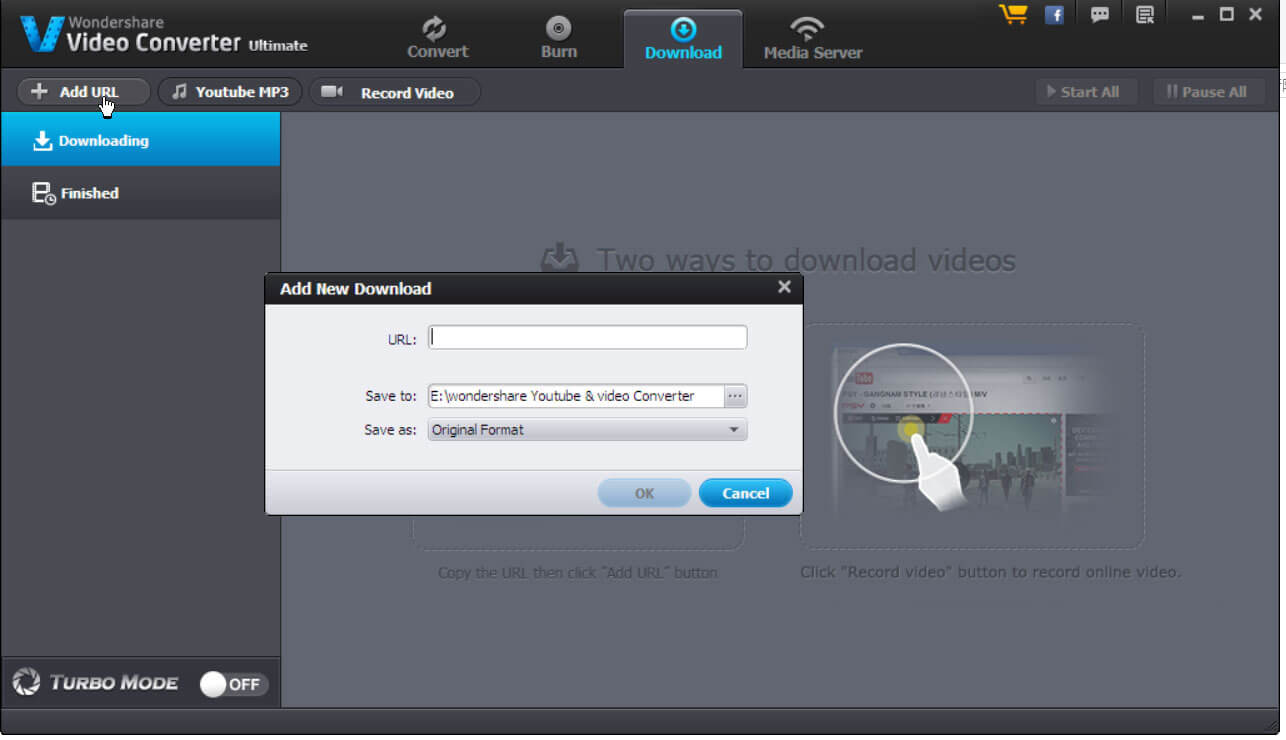Click the URL input field
1286x740 pixels.
pos(588,338)
